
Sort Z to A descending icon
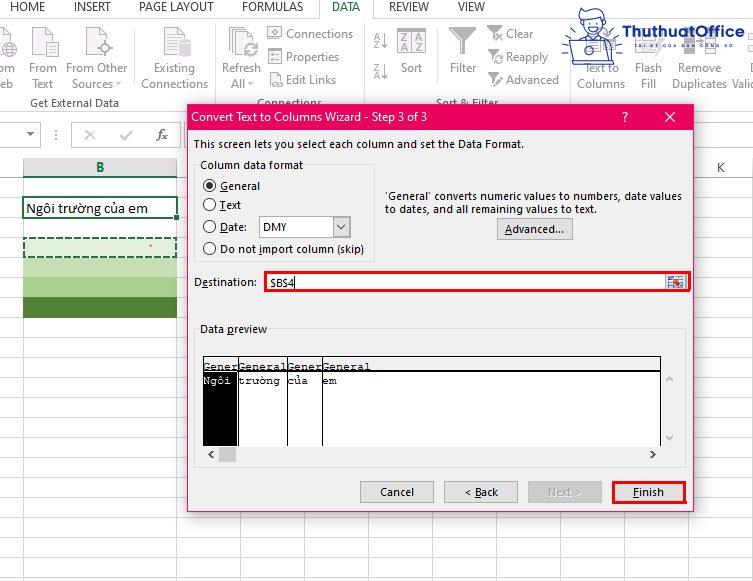coord(380,71)
